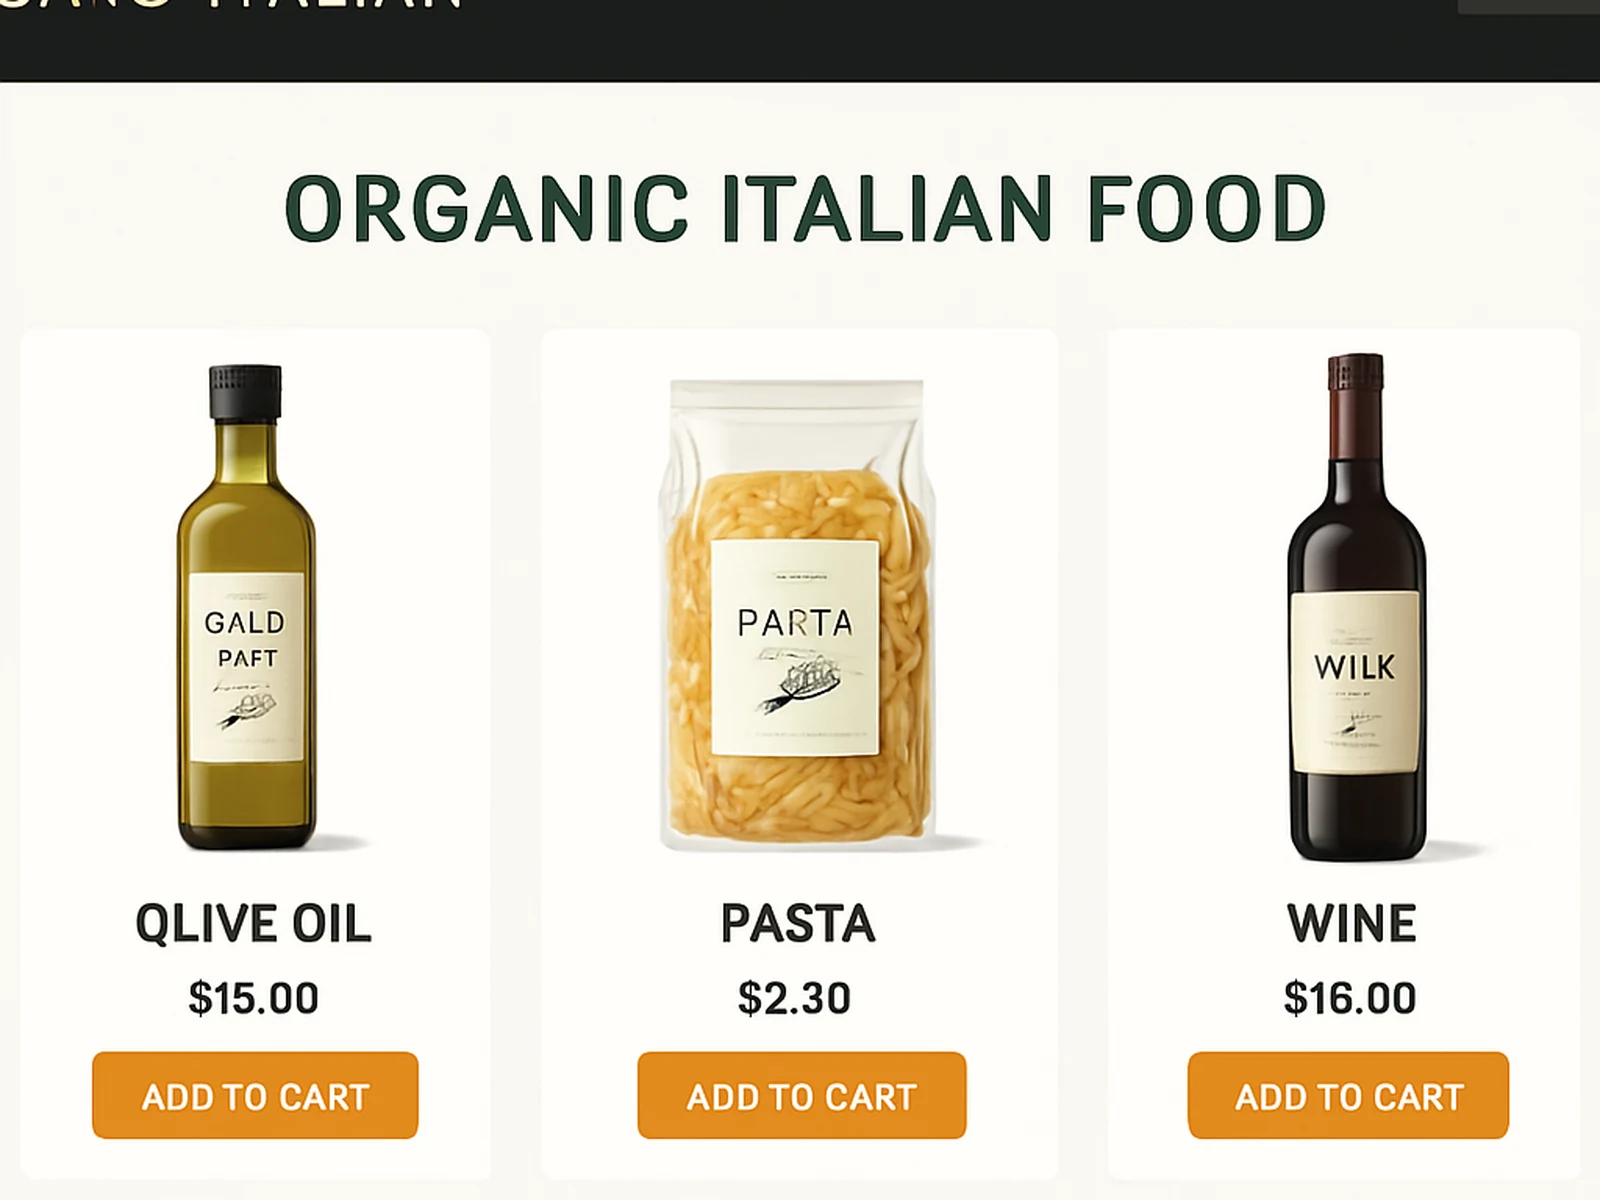This screenshot has height=1200, width=1600.
Task: Click the QLIVE OIL product title
Action: point(253,923)
